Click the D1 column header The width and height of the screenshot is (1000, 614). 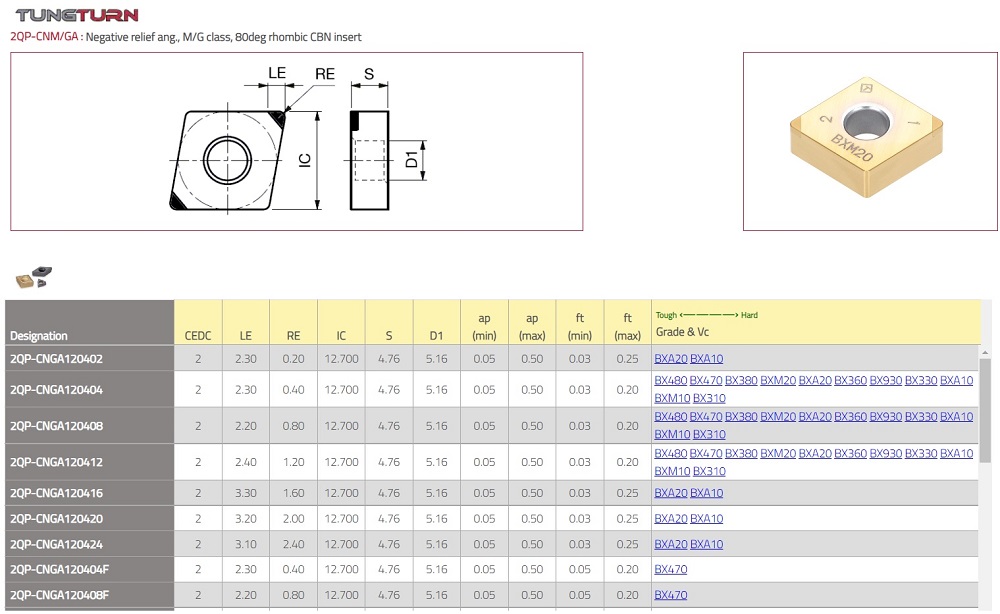click(436, 323)
